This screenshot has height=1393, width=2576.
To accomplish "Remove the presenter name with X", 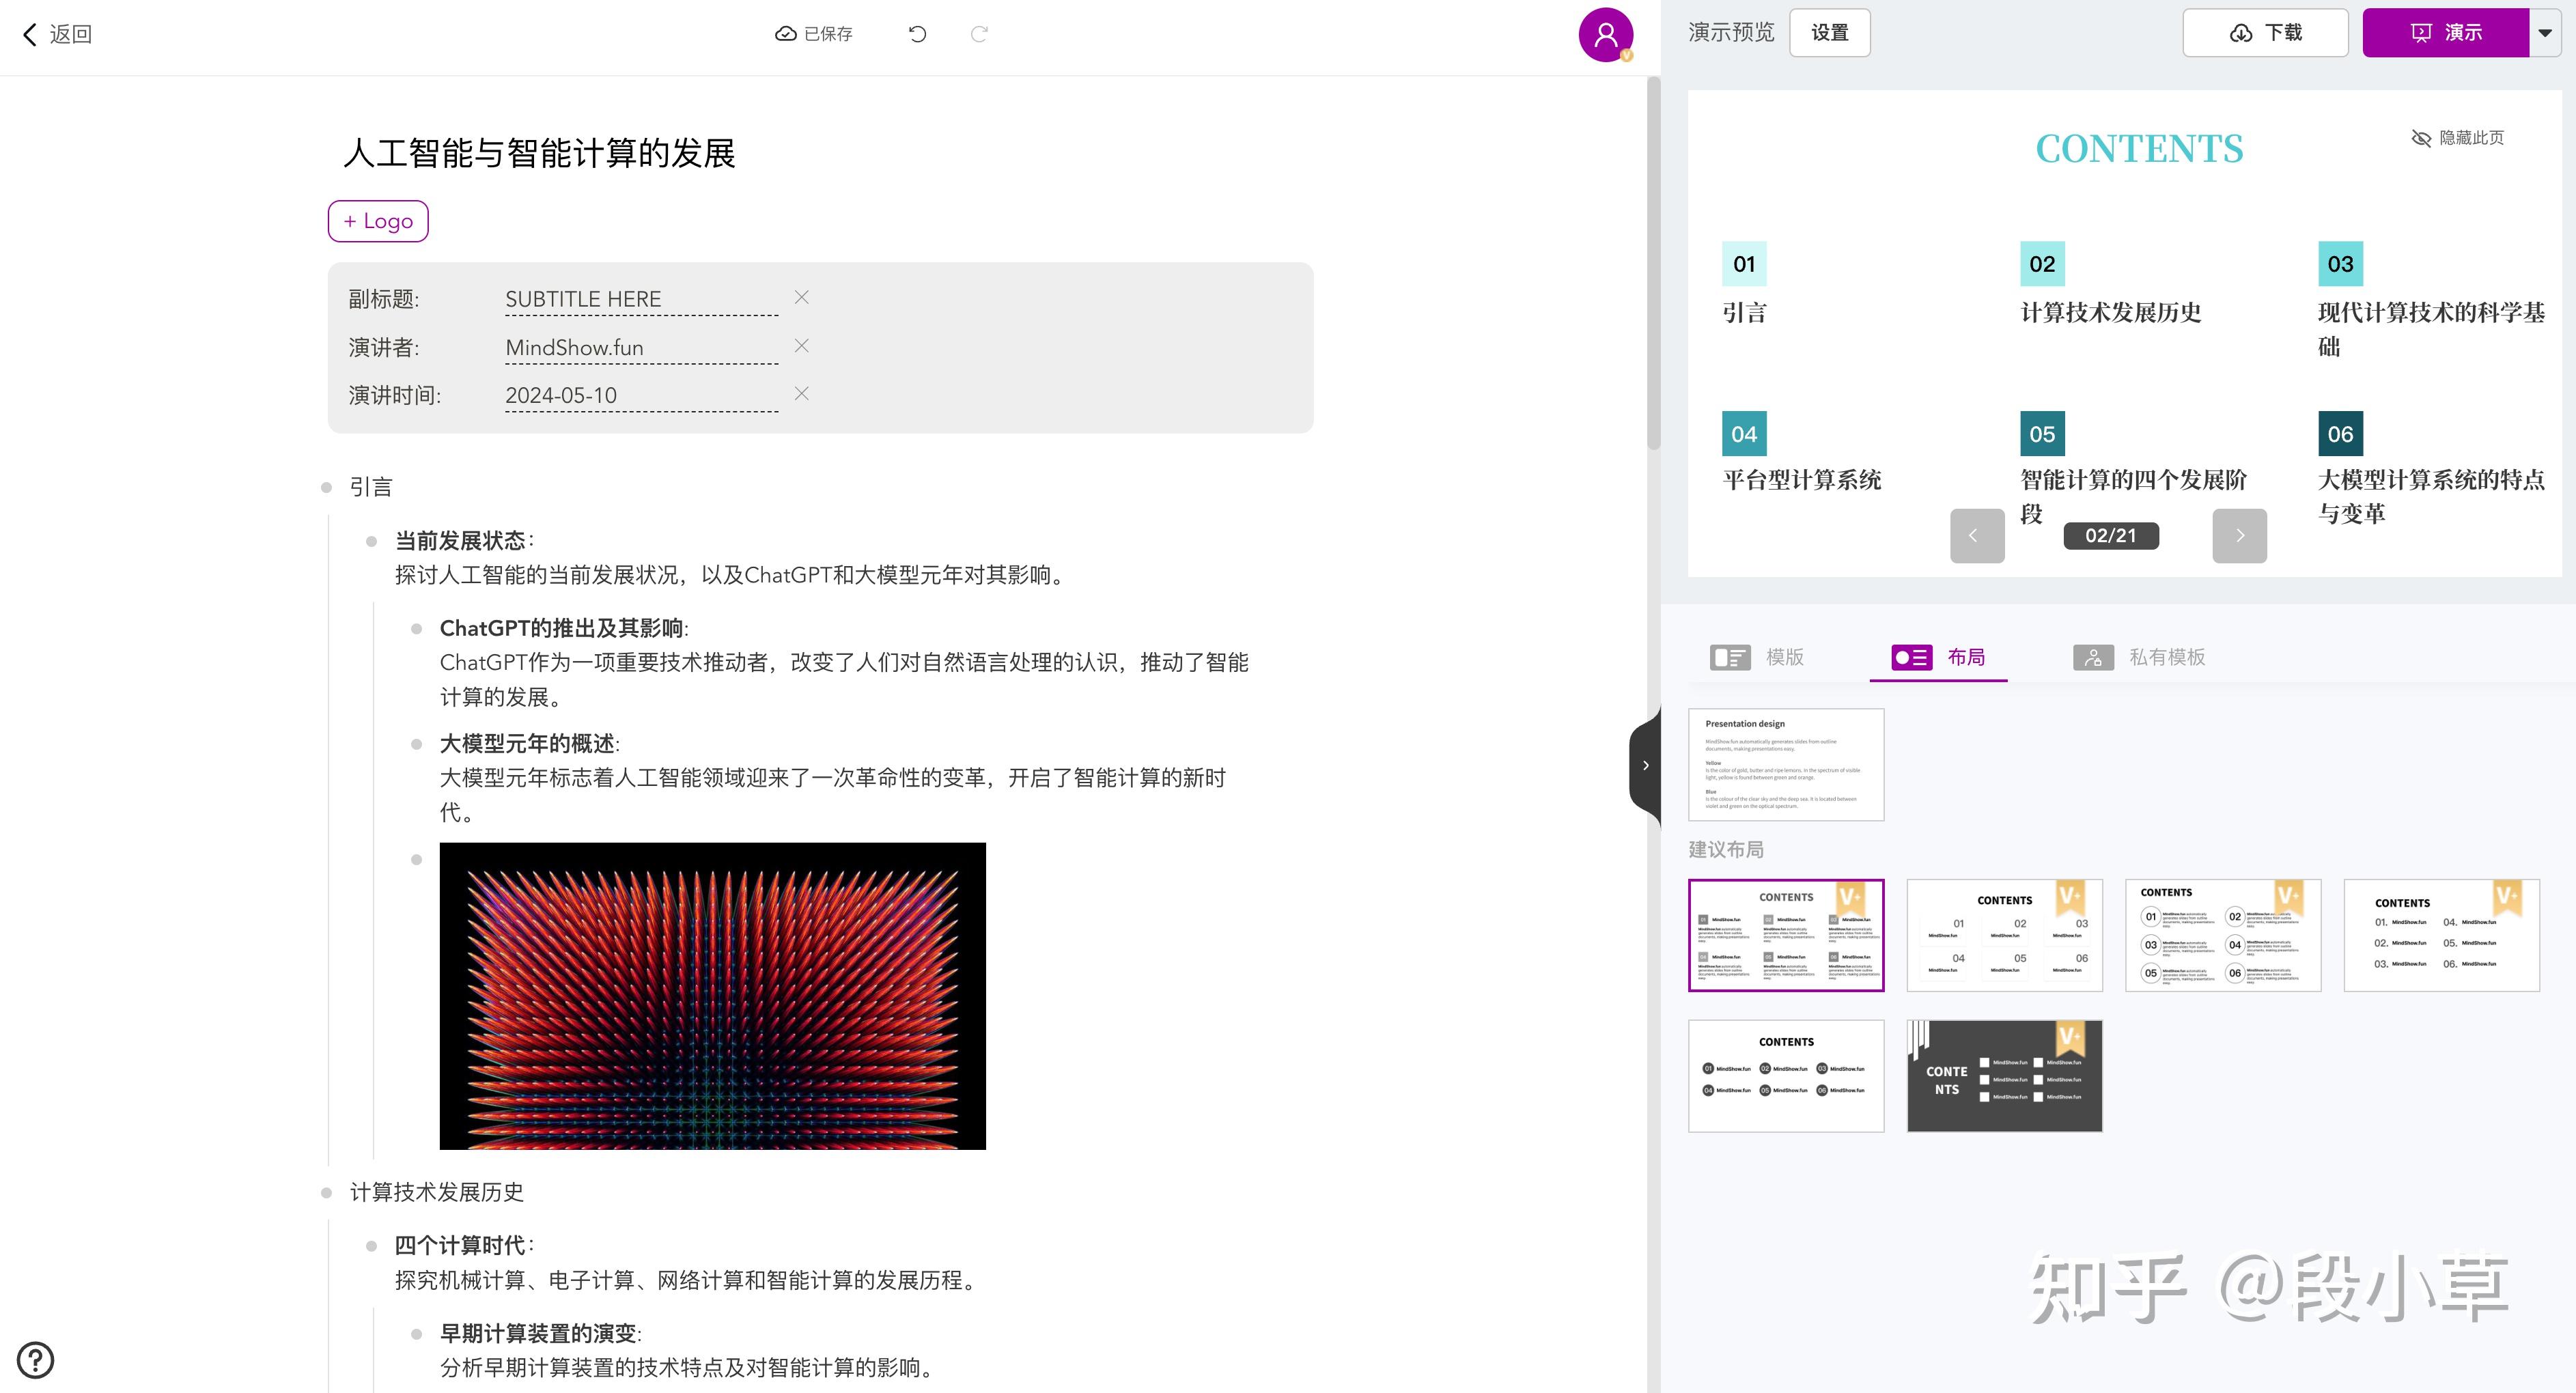I will pyautogui.click(x=801, y=345).
